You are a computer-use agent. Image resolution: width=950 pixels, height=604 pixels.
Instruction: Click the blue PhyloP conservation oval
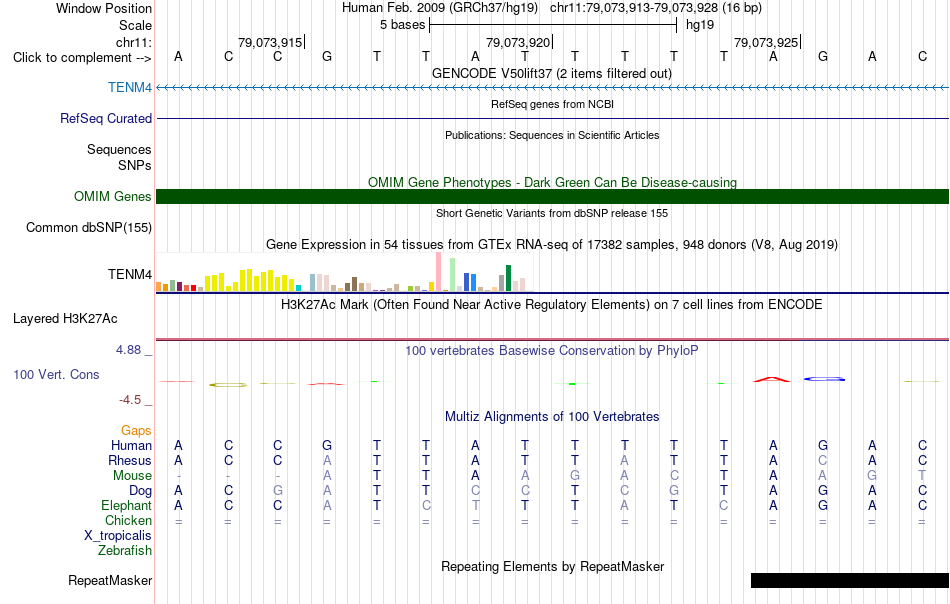click(824, 379)
